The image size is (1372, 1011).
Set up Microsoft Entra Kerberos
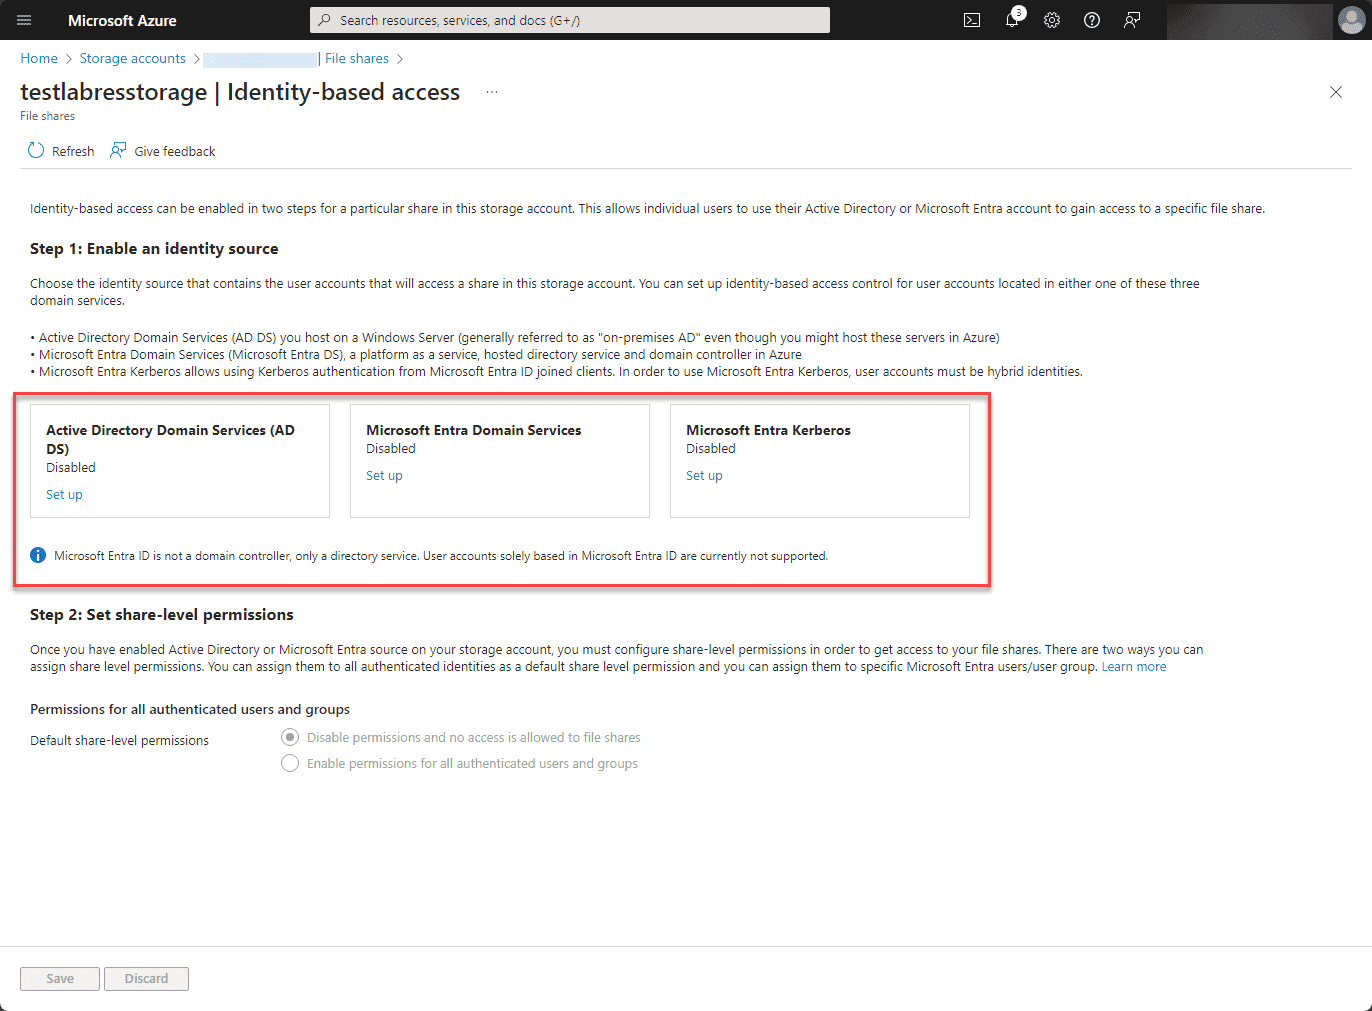pos(704,476)
